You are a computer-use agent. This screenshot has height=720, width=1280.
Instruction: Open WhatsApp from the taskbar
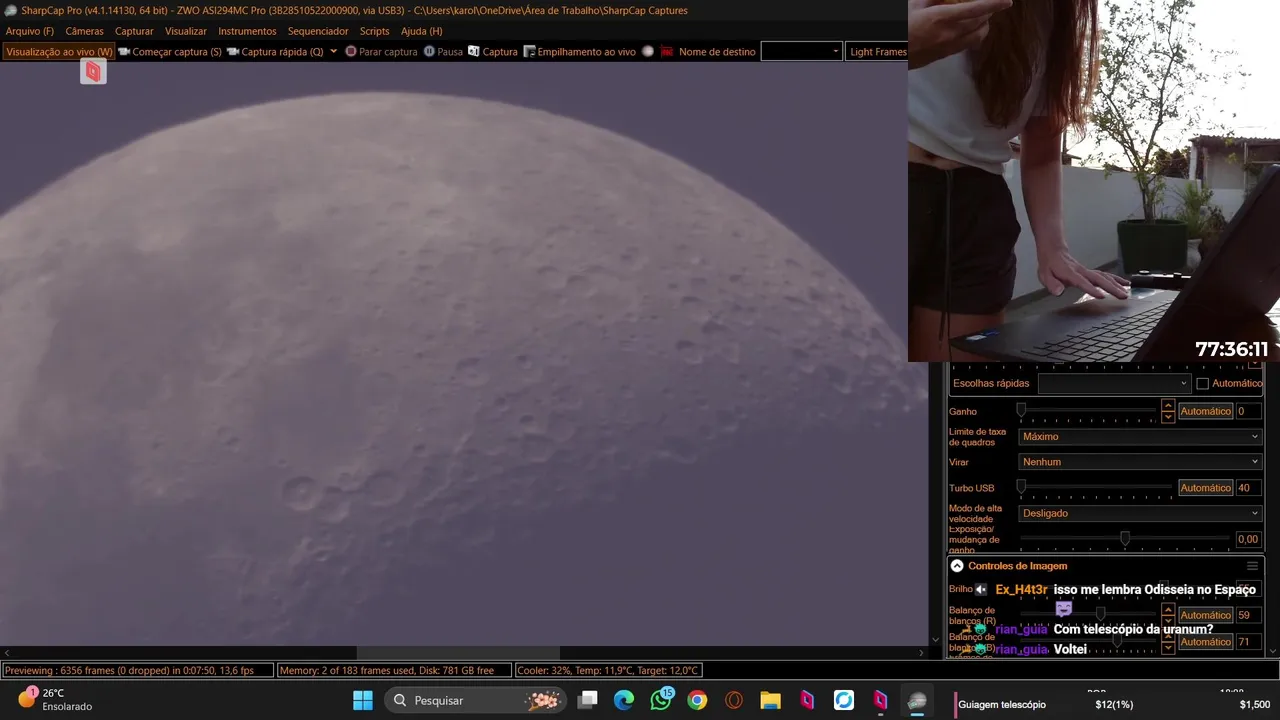click(x=661, y=700)
